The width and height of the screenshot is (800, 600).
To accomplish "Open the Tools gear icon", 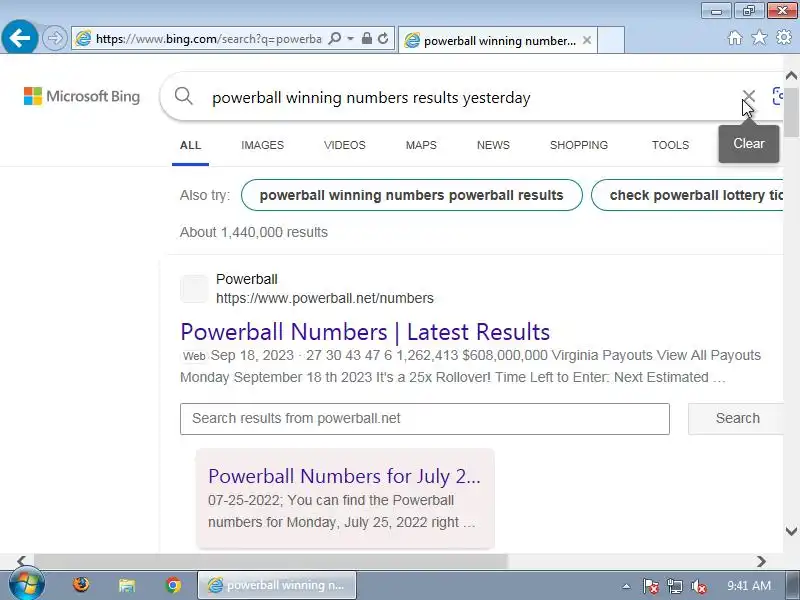I will [x=784, y=38].
